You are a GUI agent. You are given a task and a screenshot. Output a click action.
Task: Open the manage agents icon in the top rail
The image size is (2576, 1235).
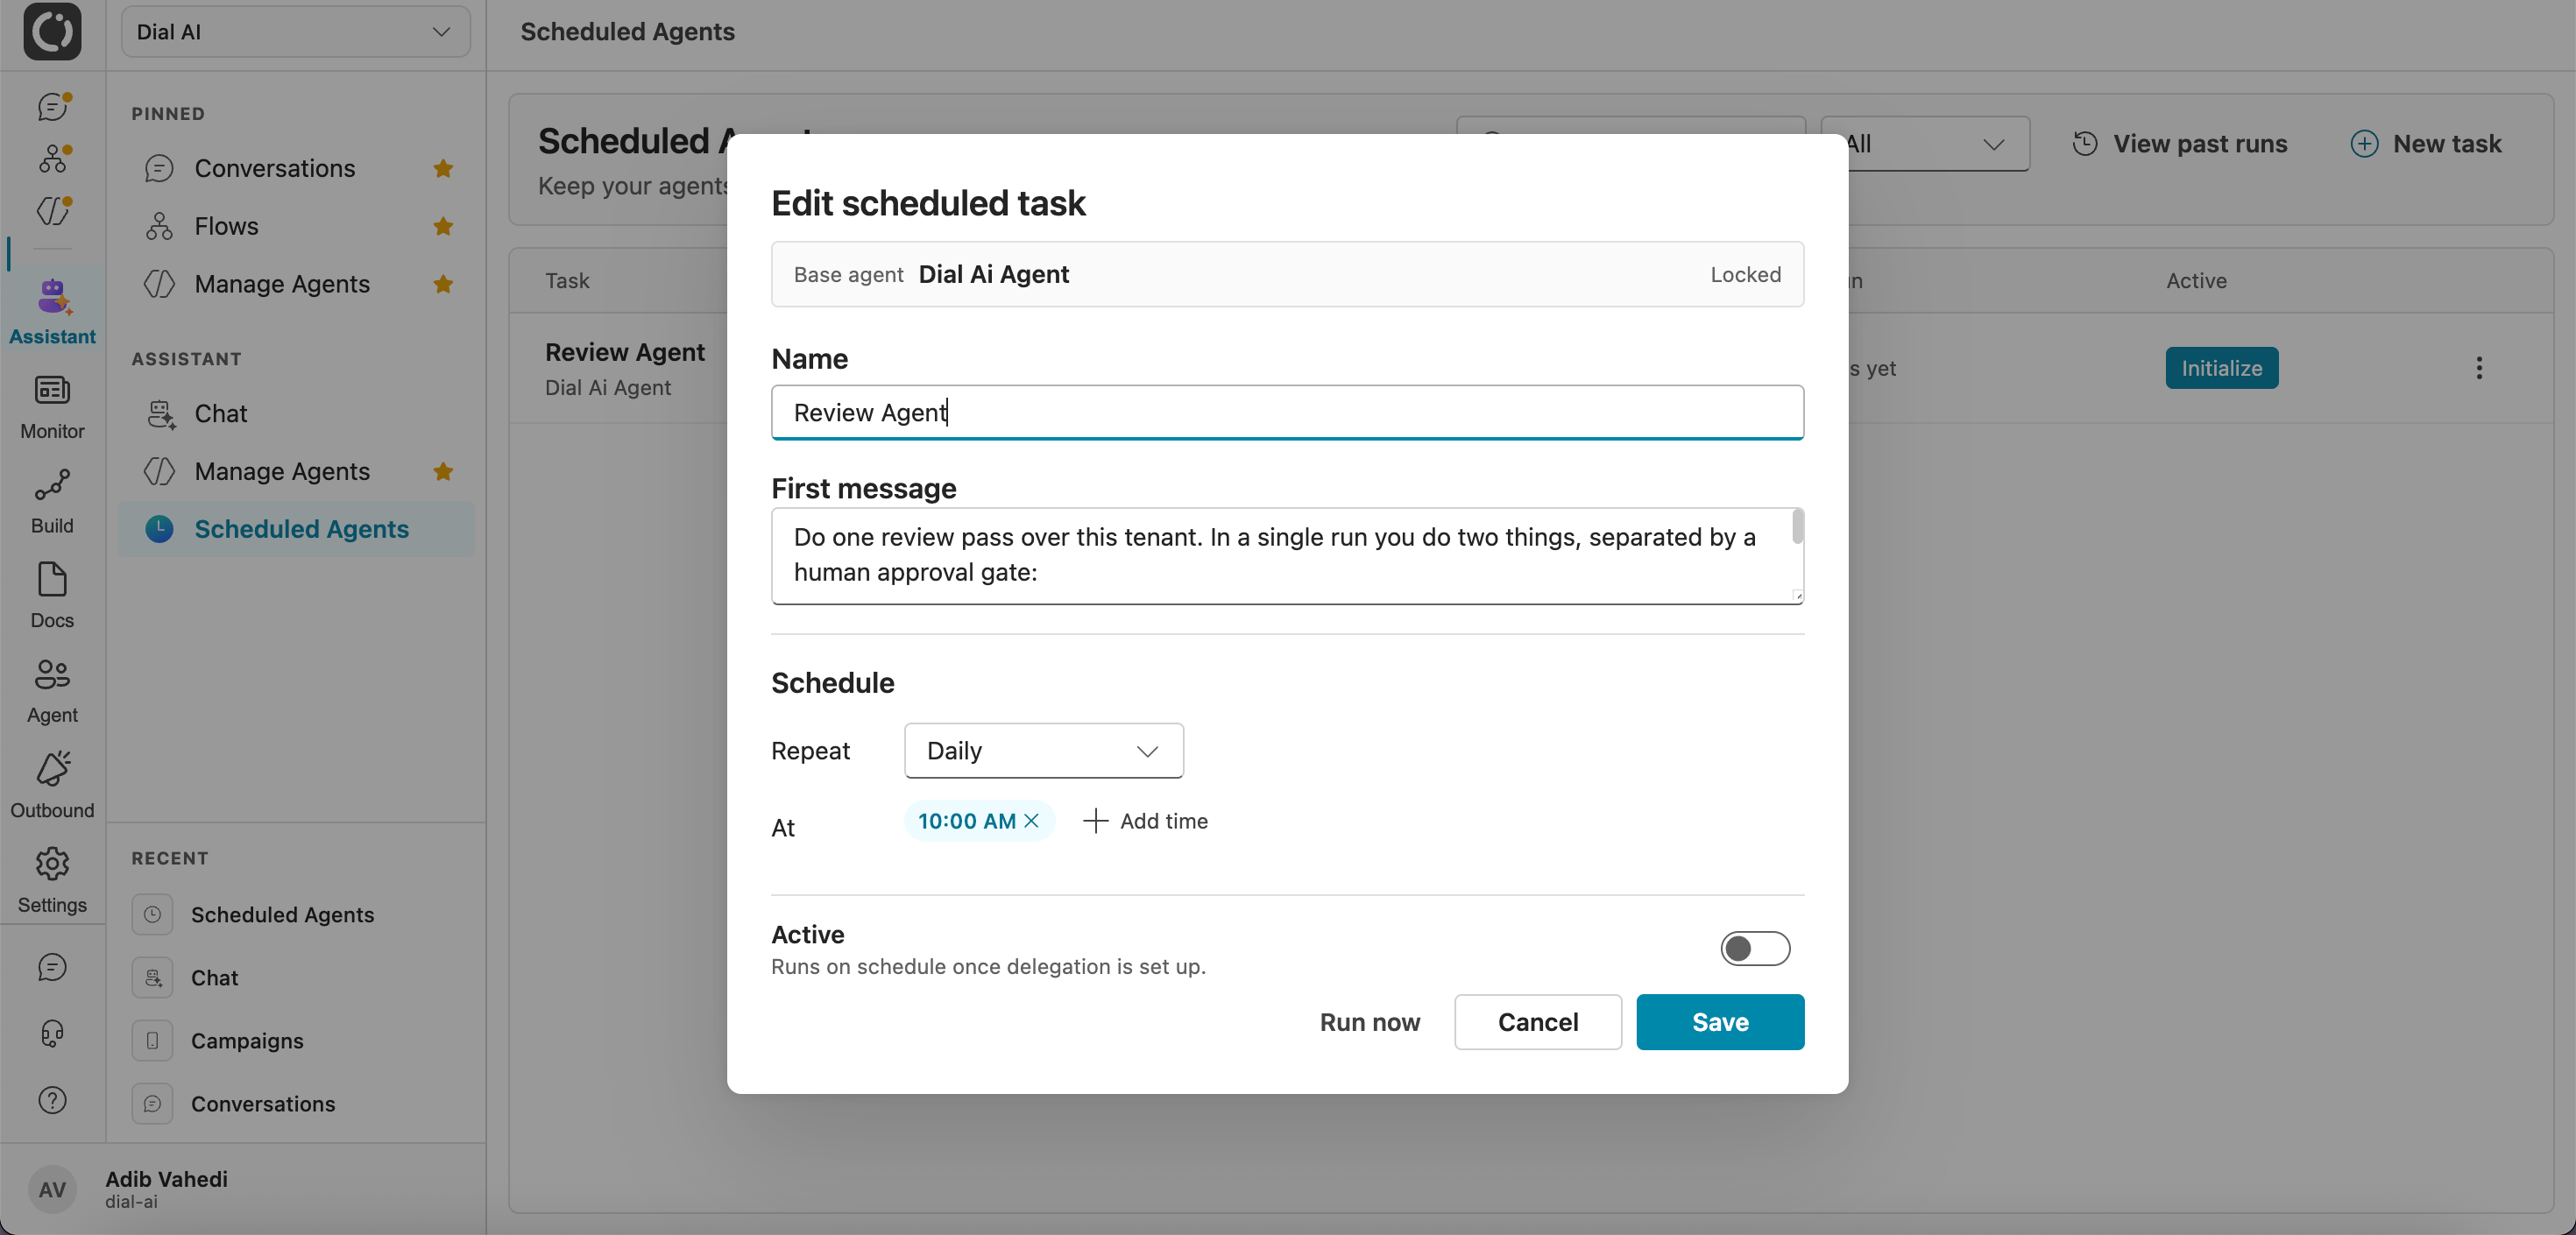point(52,210)
